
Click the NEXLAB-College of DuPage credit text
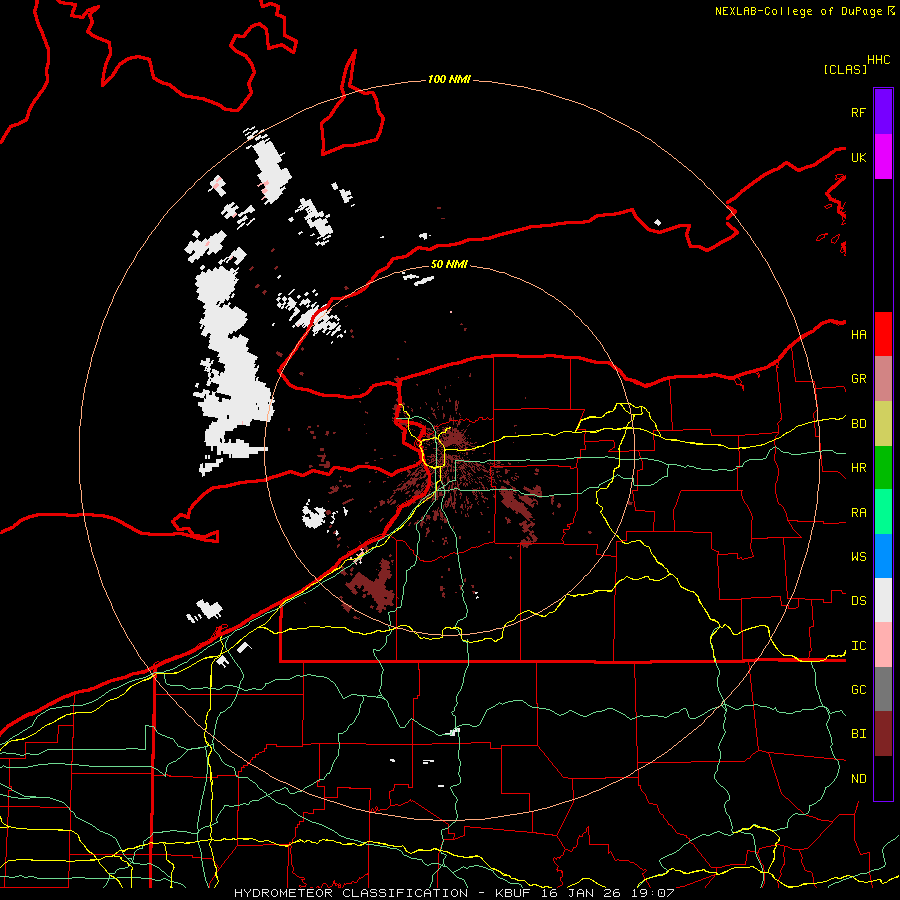[798, 11]
